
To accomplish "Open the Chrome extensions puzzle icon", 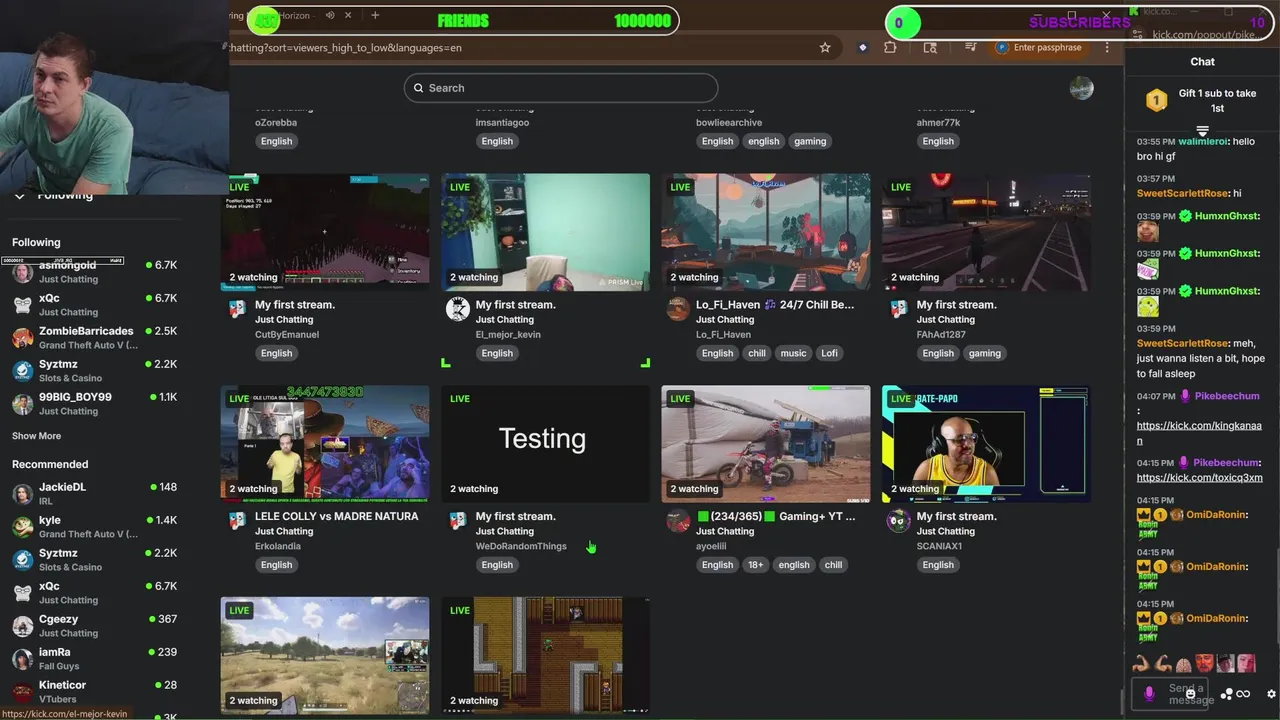I will (x=890, y=47).
